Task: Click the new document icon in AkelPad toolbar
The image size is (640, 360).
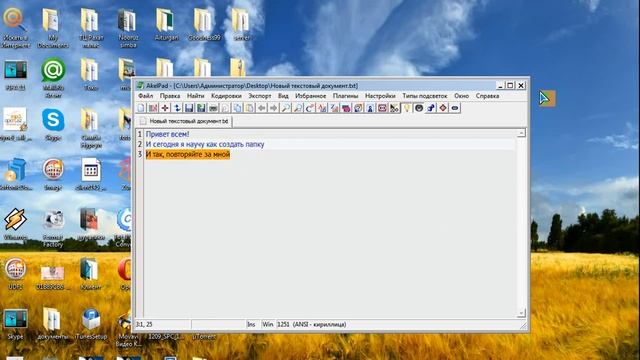Action: 141,108
